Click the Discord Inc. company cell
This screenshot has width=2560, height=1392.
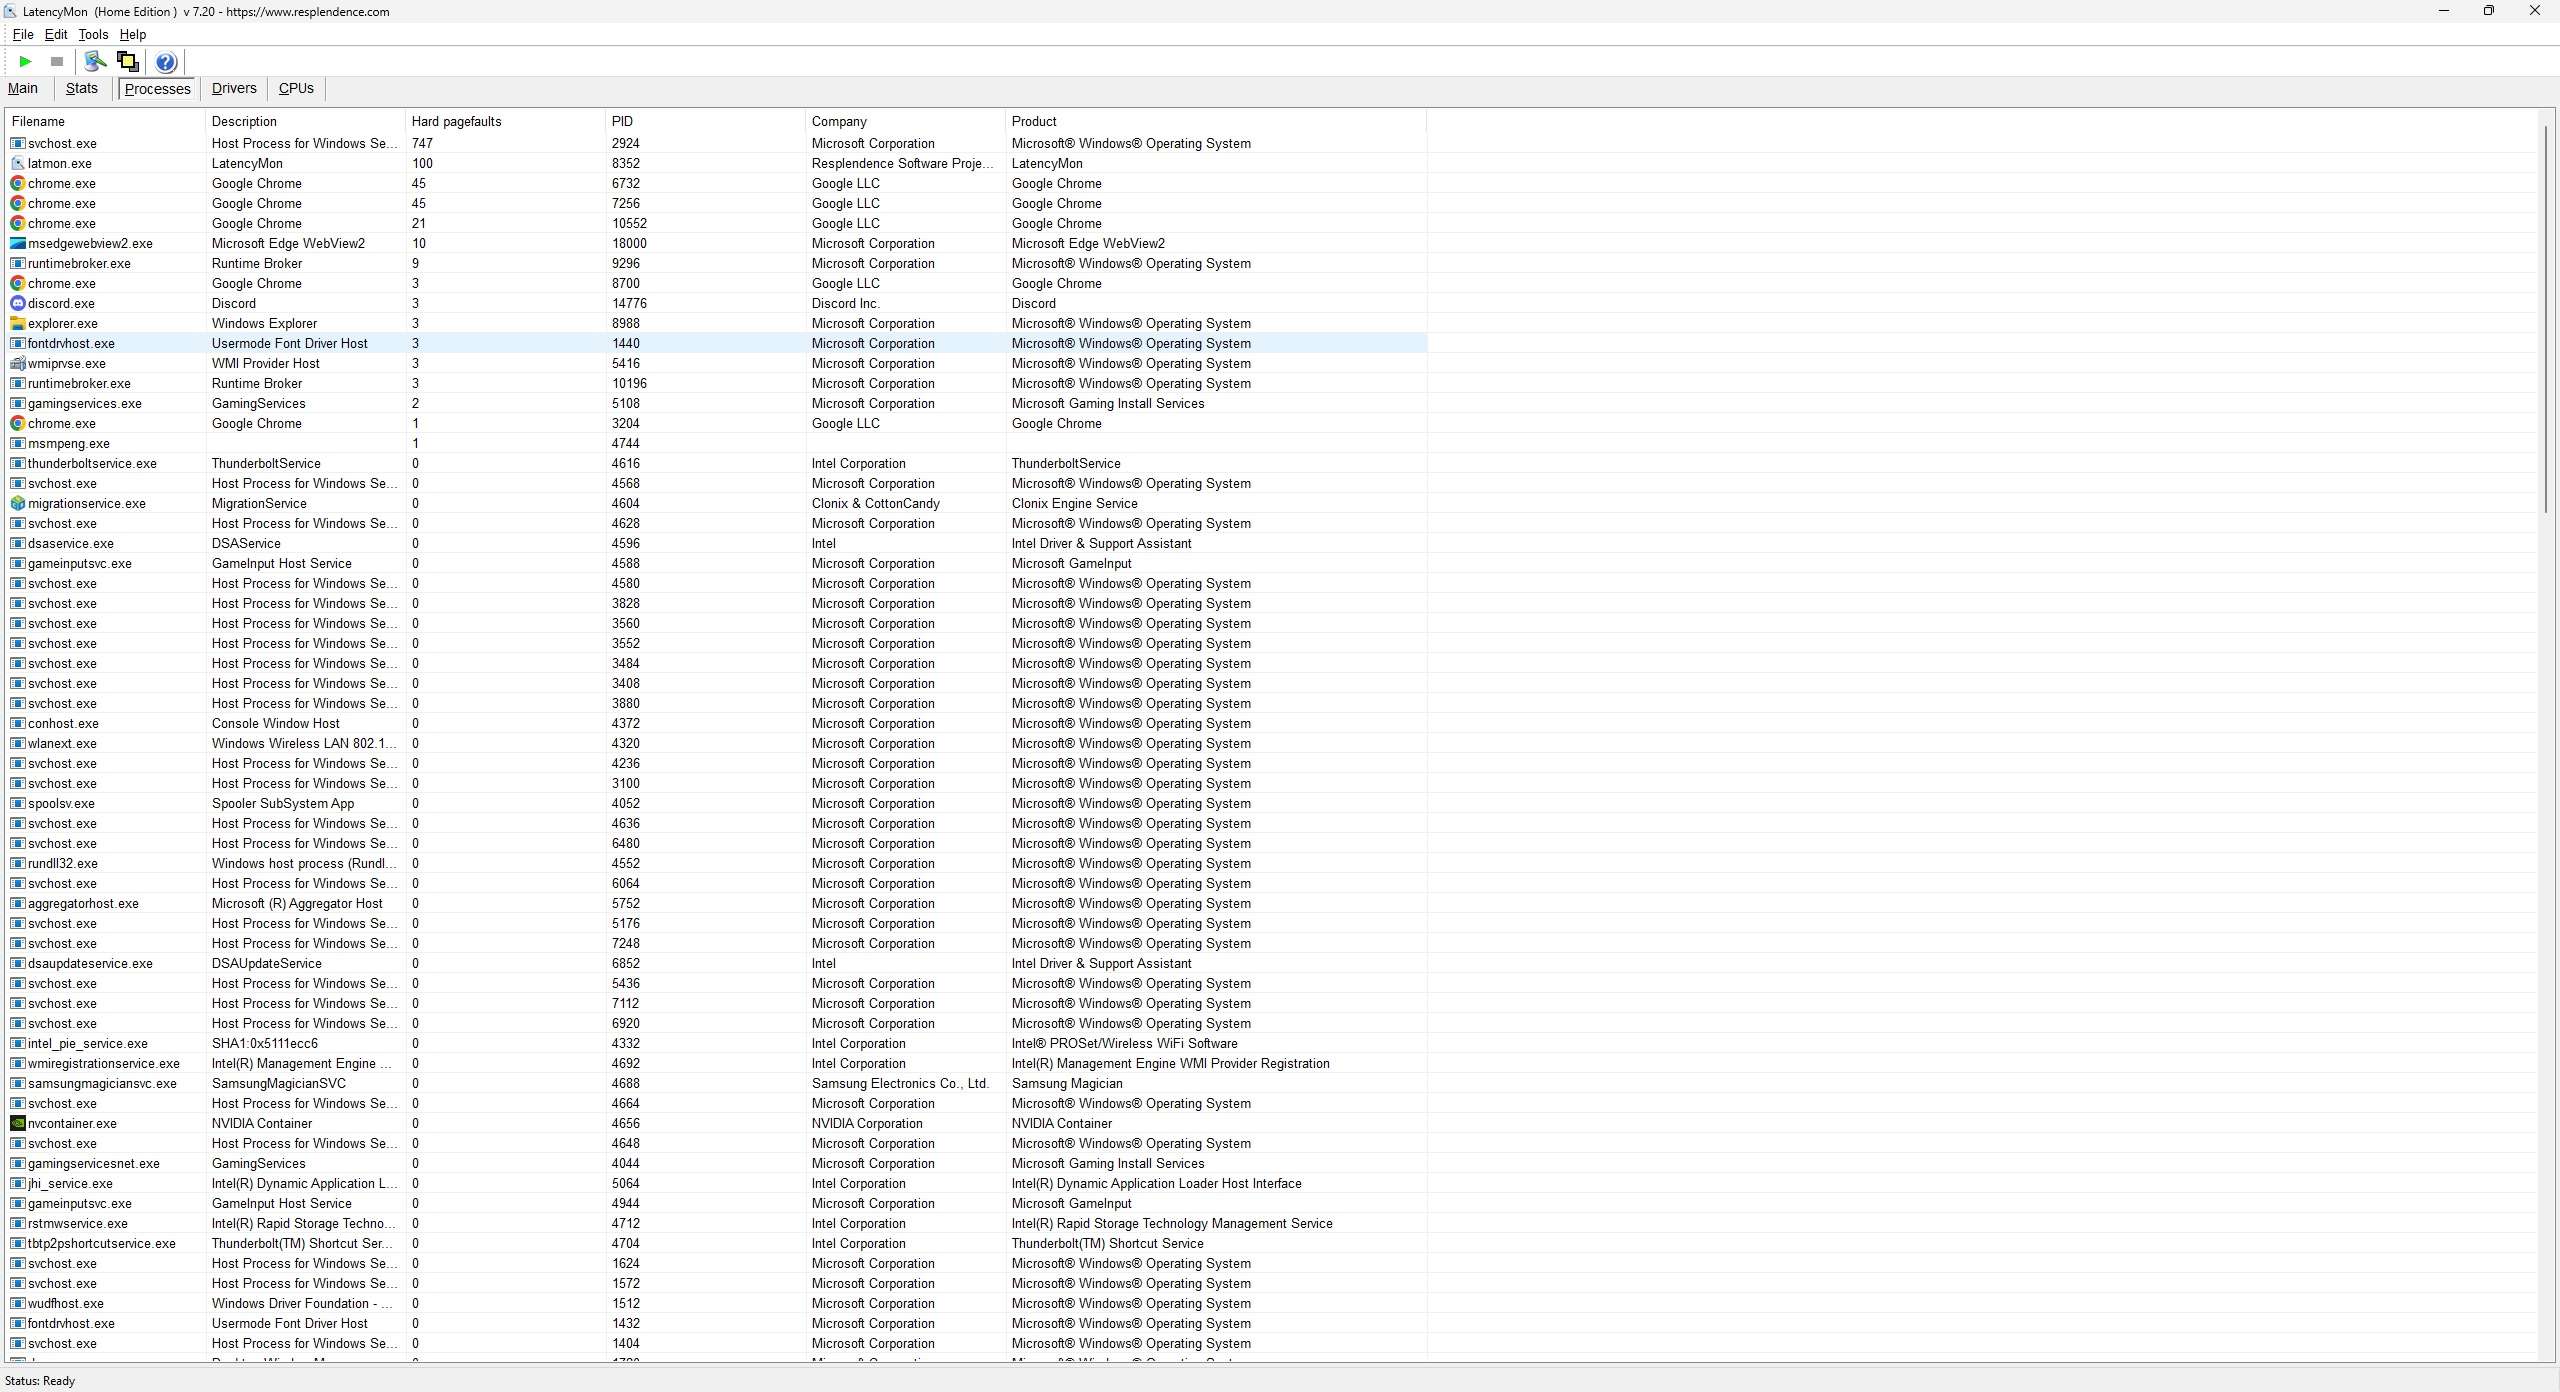pyautogui.click(x=846, y=303)
